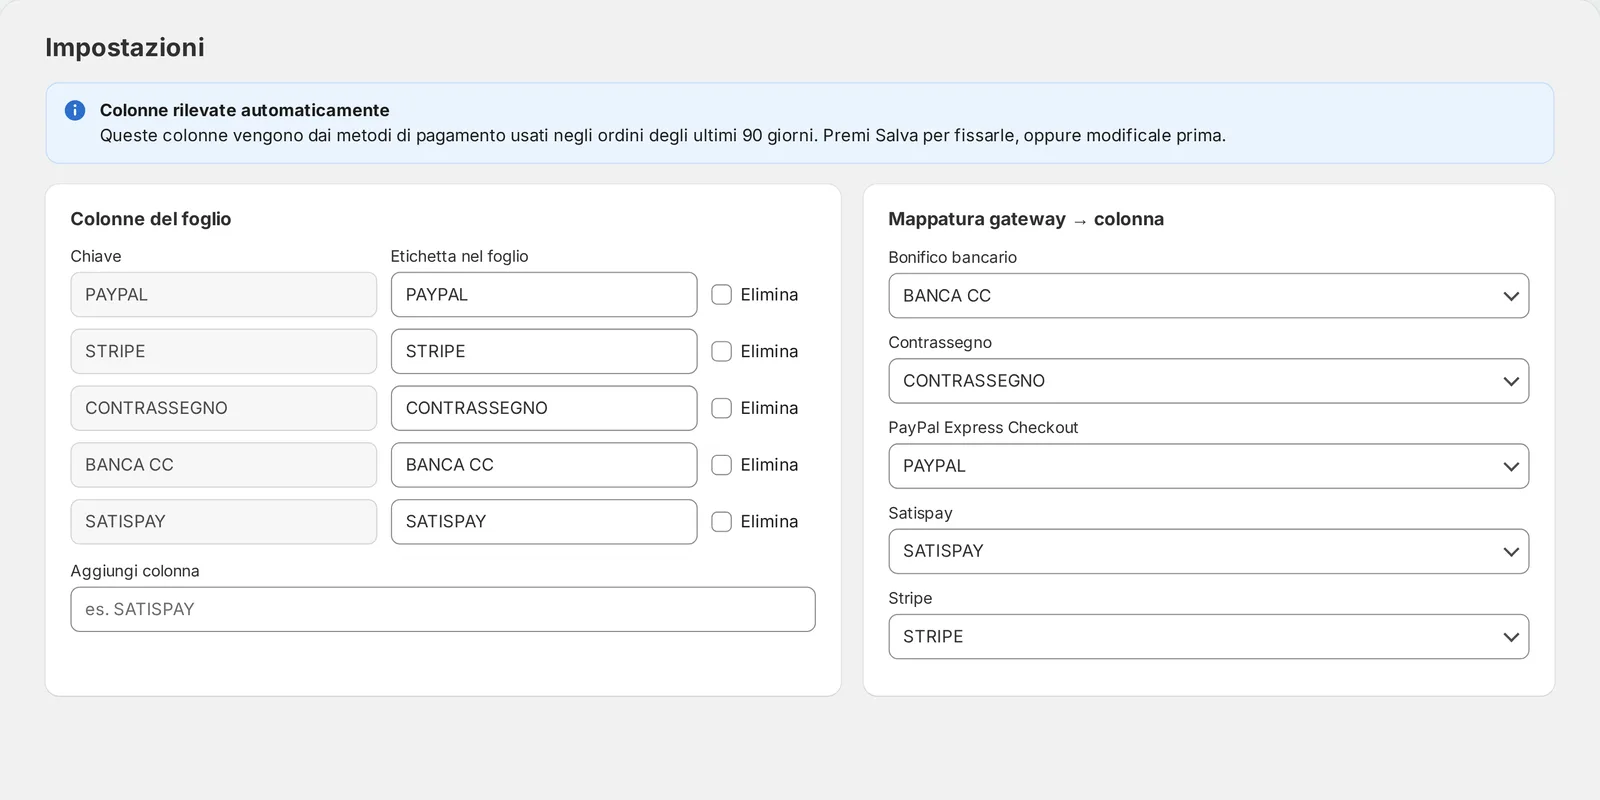Viewport: 1600px width, 800px height.
Task: Edit the PAYPAL sheet label field
Action: (544, 295)
